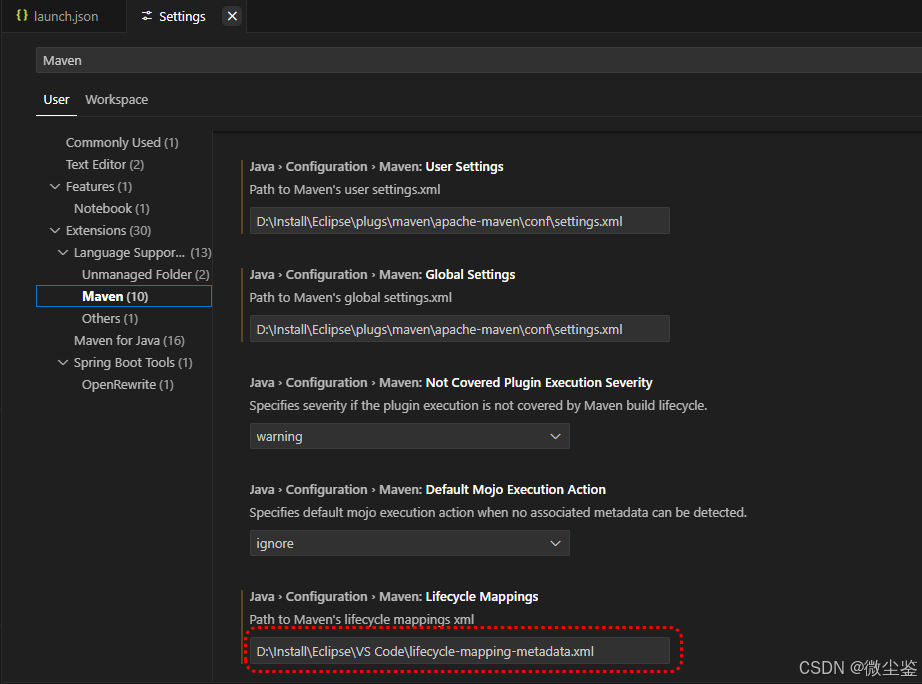Collapse the Features tree chevron

tap(55, 186)
